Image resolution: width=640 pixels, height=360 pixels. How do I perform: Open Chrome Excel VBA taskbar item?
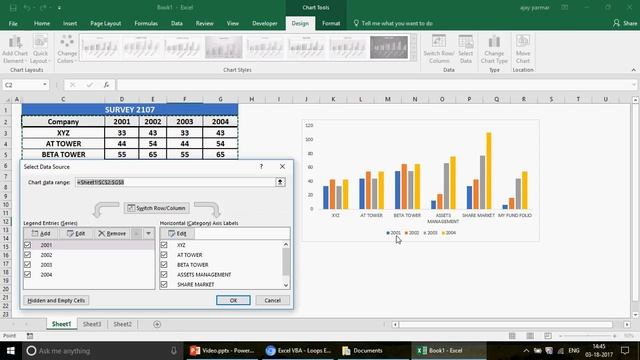(x=299, y=351)
